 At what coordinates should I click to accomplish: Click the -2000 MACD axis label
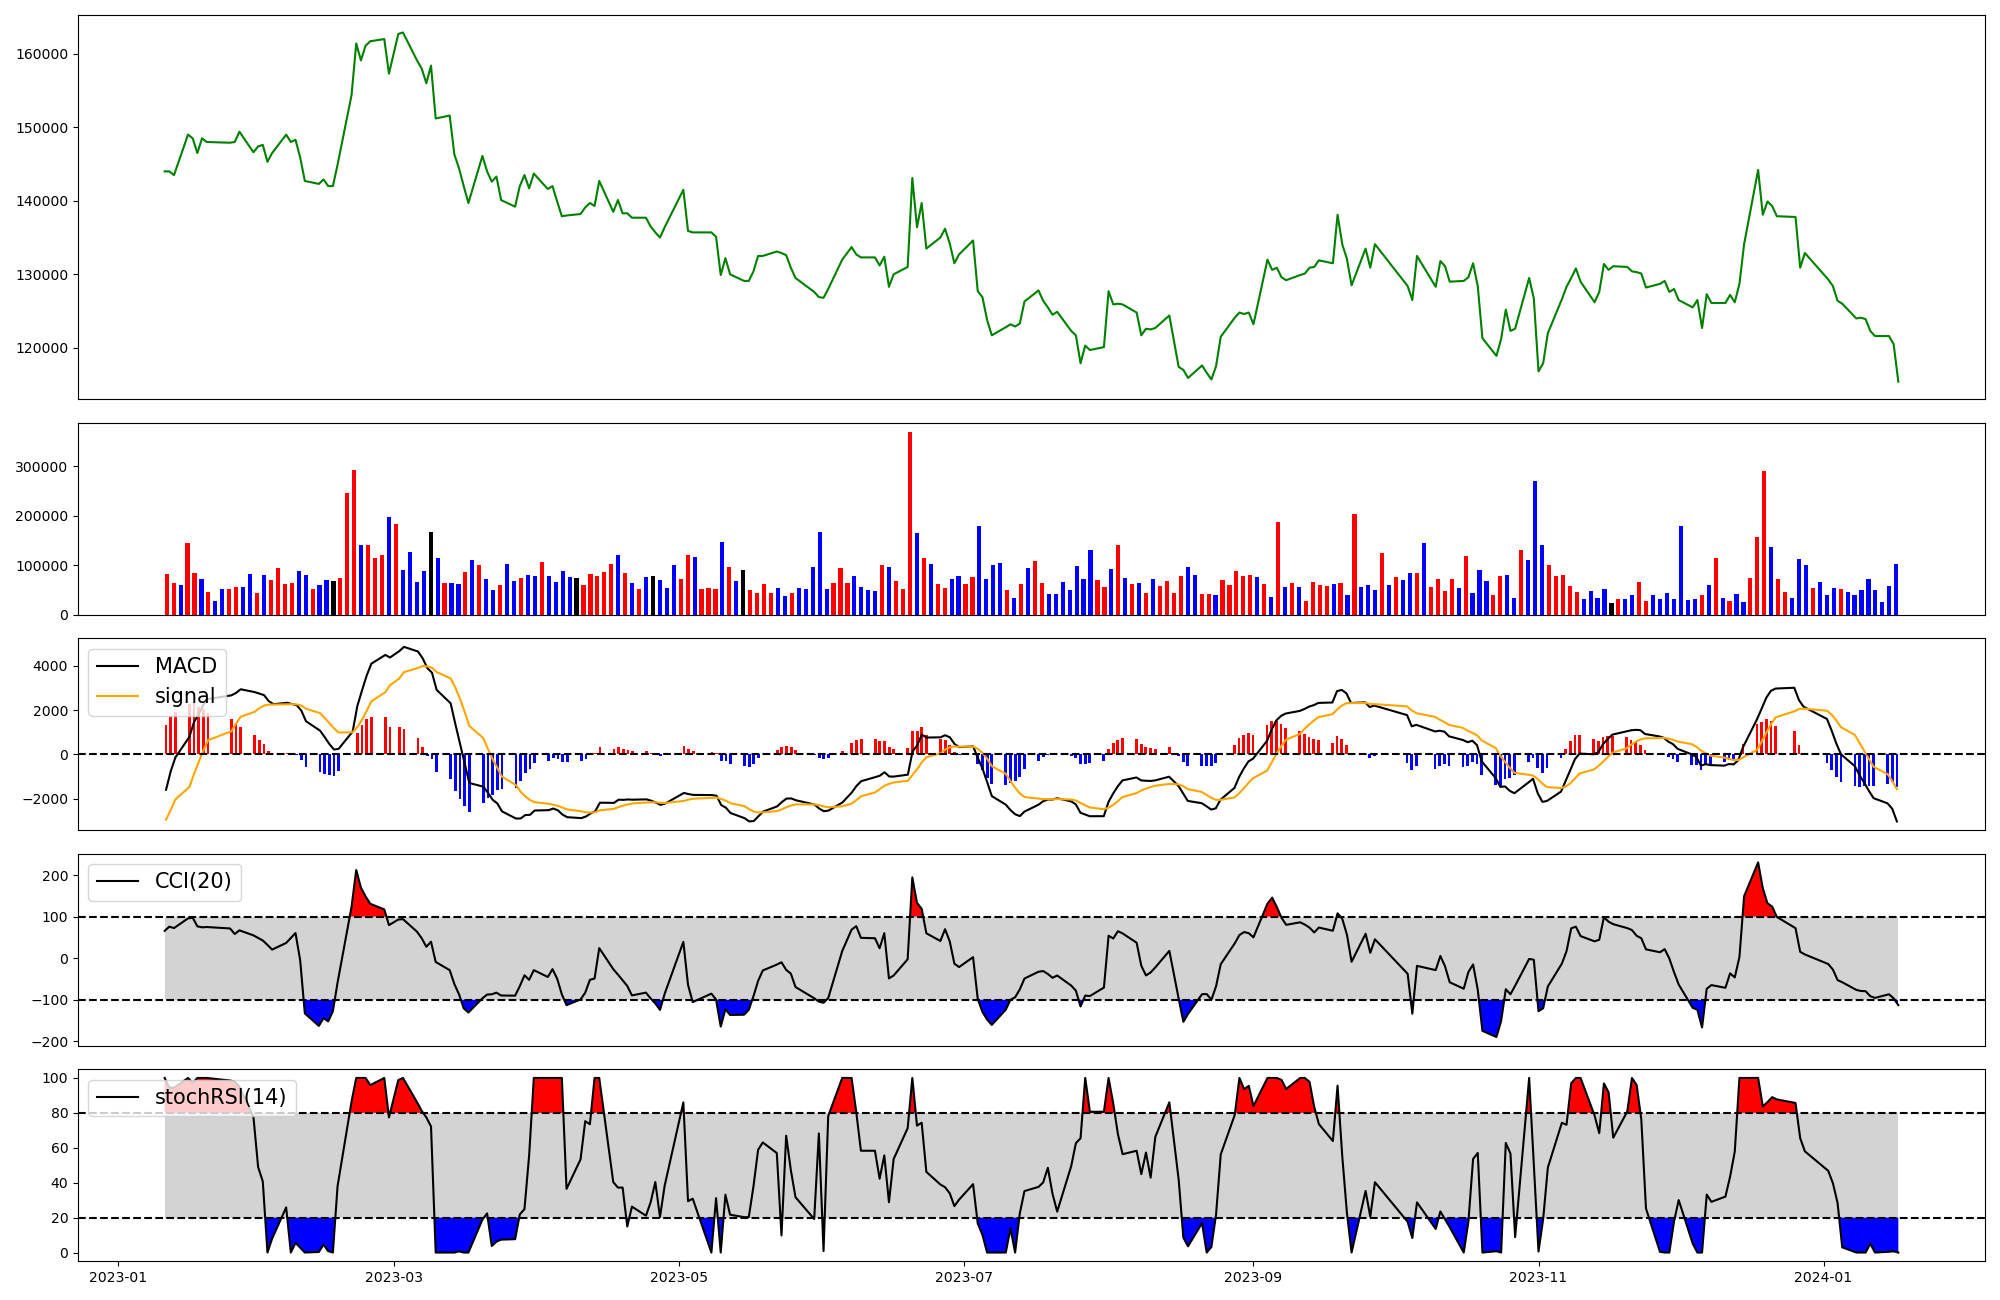46,799
